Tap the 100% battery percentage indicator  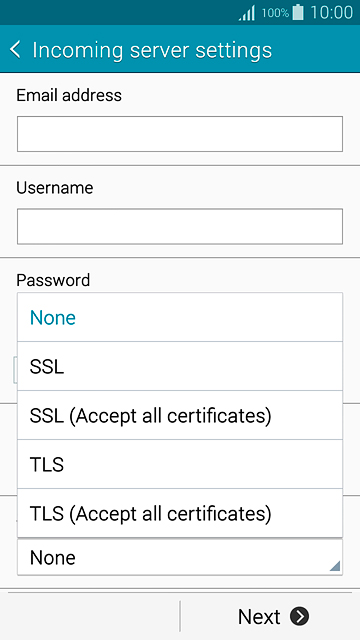click(276, 13)
